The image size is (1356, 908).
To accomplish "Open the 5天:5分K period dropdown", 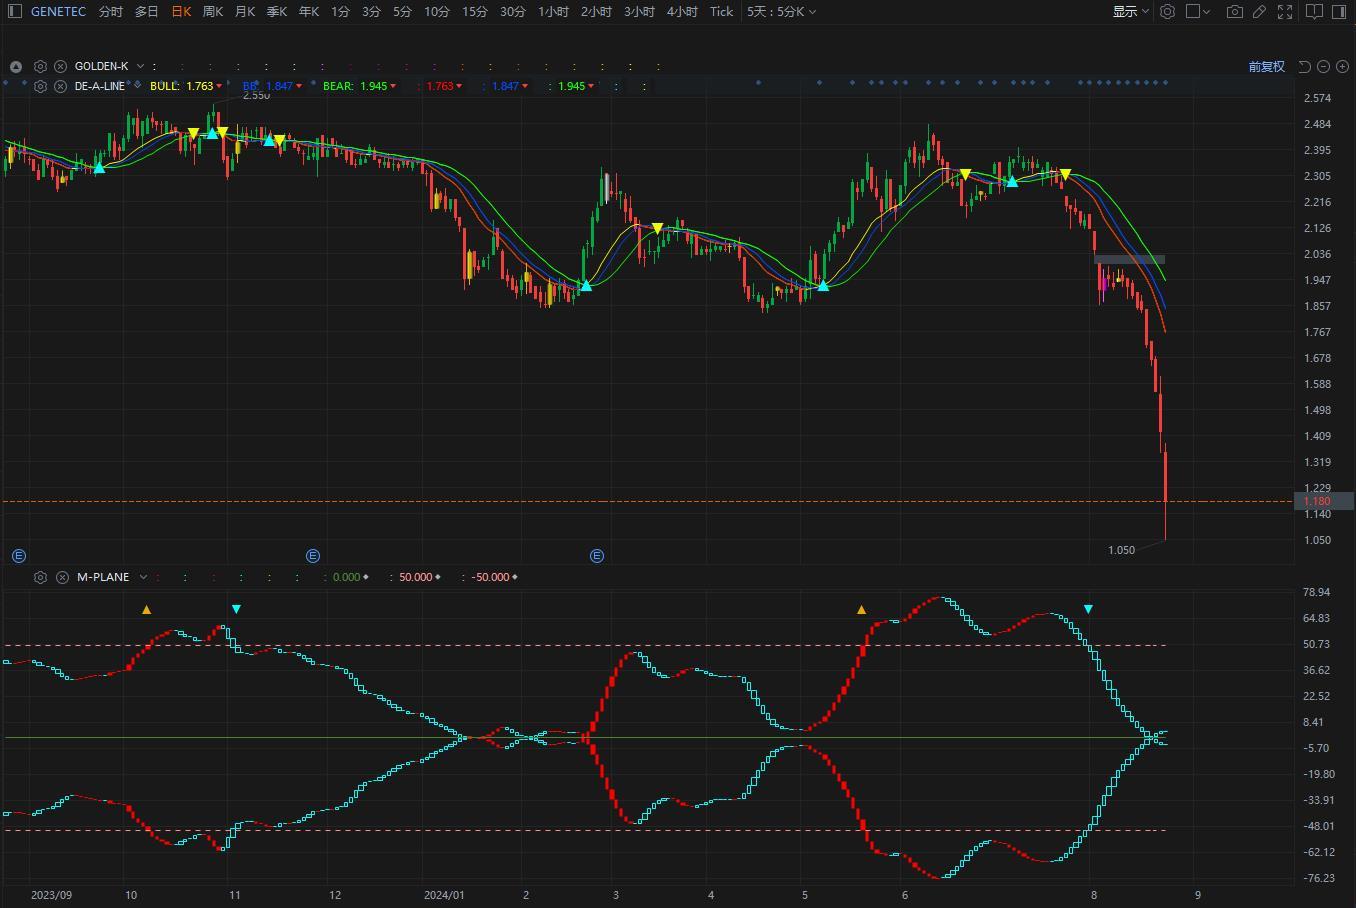I will 781,11.
